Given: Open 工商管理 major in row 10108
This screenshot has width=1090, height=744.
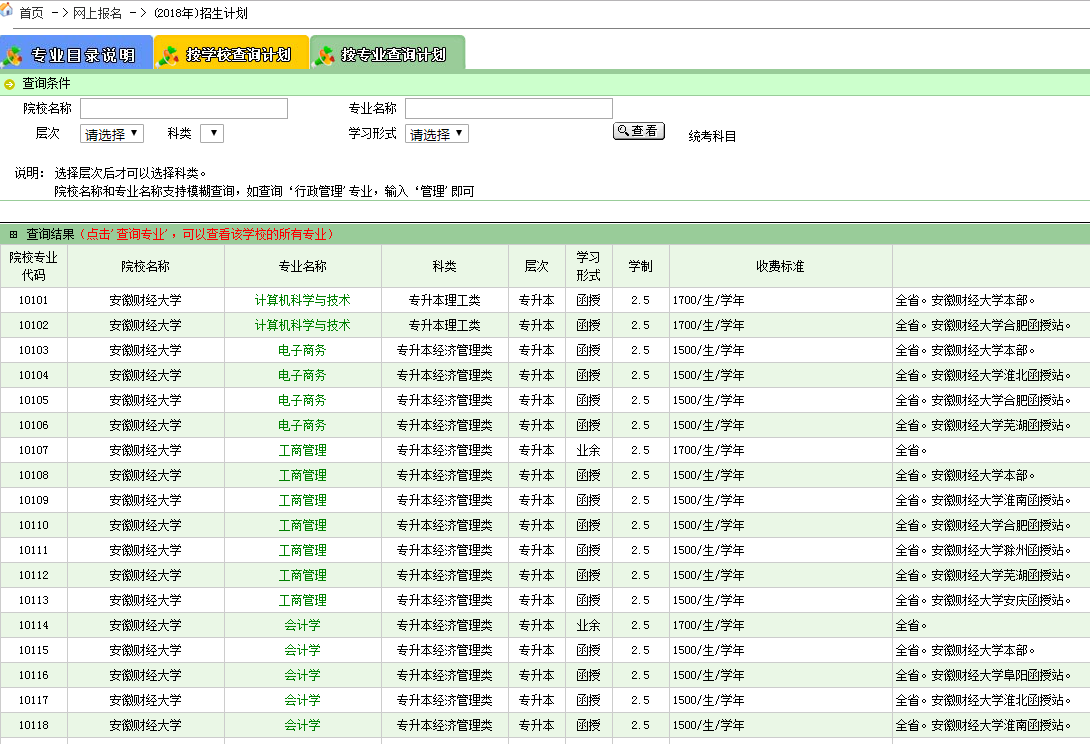Looking at the screenshot, I should coord(302,476).
